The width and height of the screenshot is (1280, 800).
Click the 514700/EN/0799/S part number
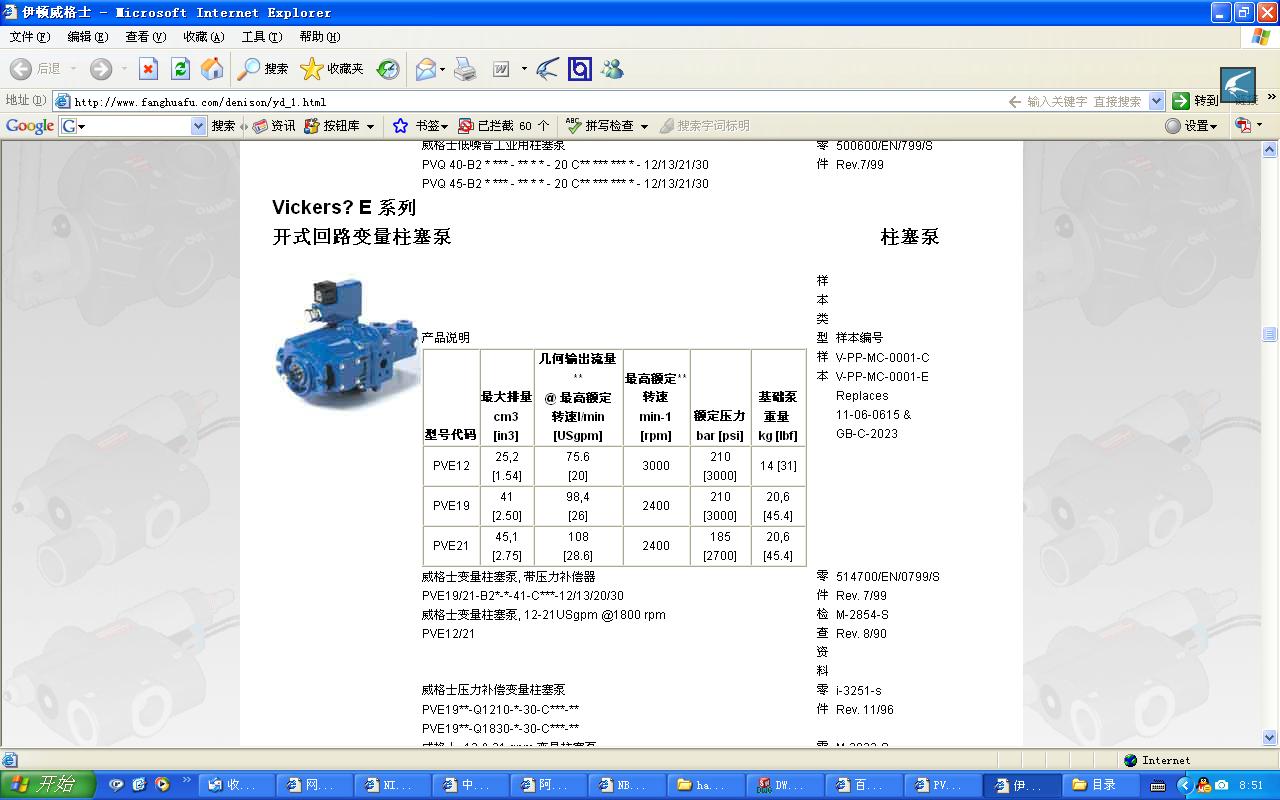point(888,577)
